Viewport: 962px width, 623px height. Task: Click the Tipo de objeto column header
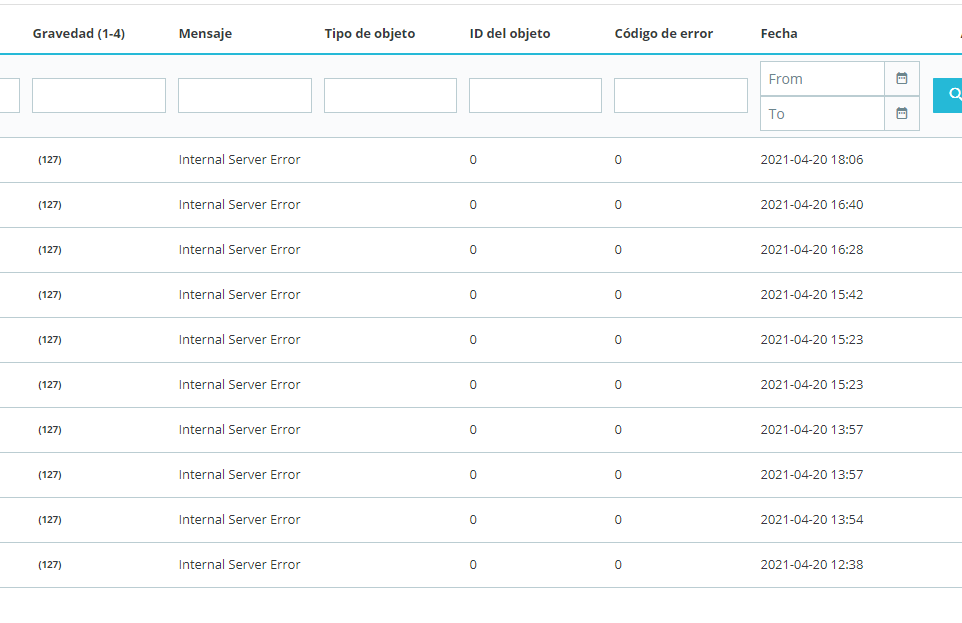pyautogui.click(x=370, y=34)
